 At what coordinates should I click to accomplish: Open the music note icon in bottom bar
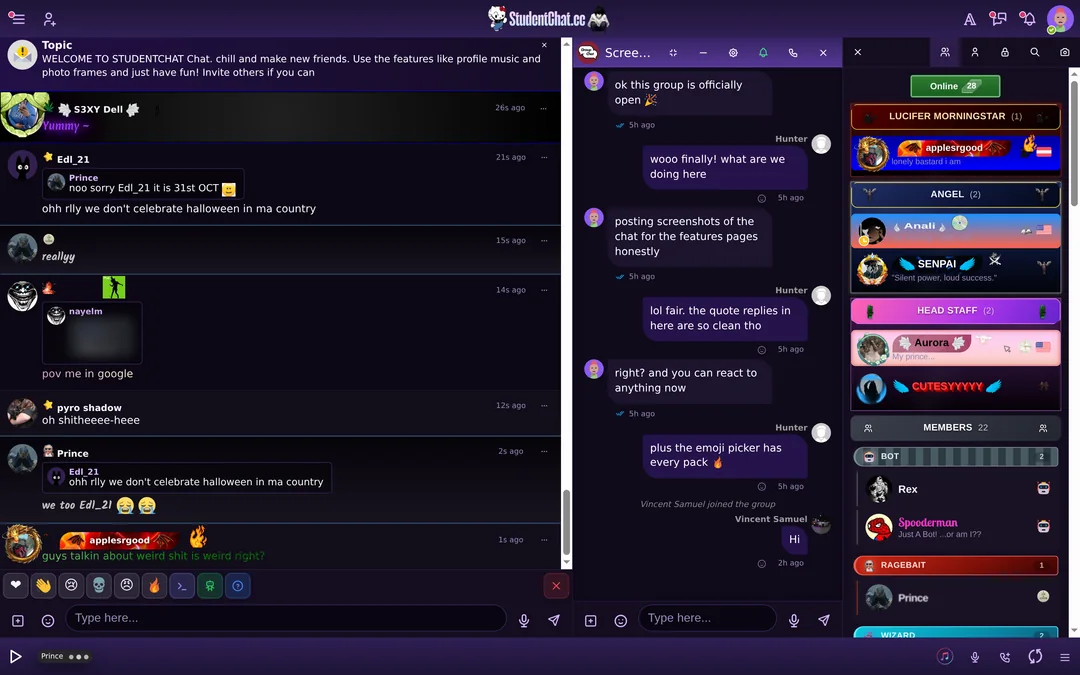click(x=945, y=656)
